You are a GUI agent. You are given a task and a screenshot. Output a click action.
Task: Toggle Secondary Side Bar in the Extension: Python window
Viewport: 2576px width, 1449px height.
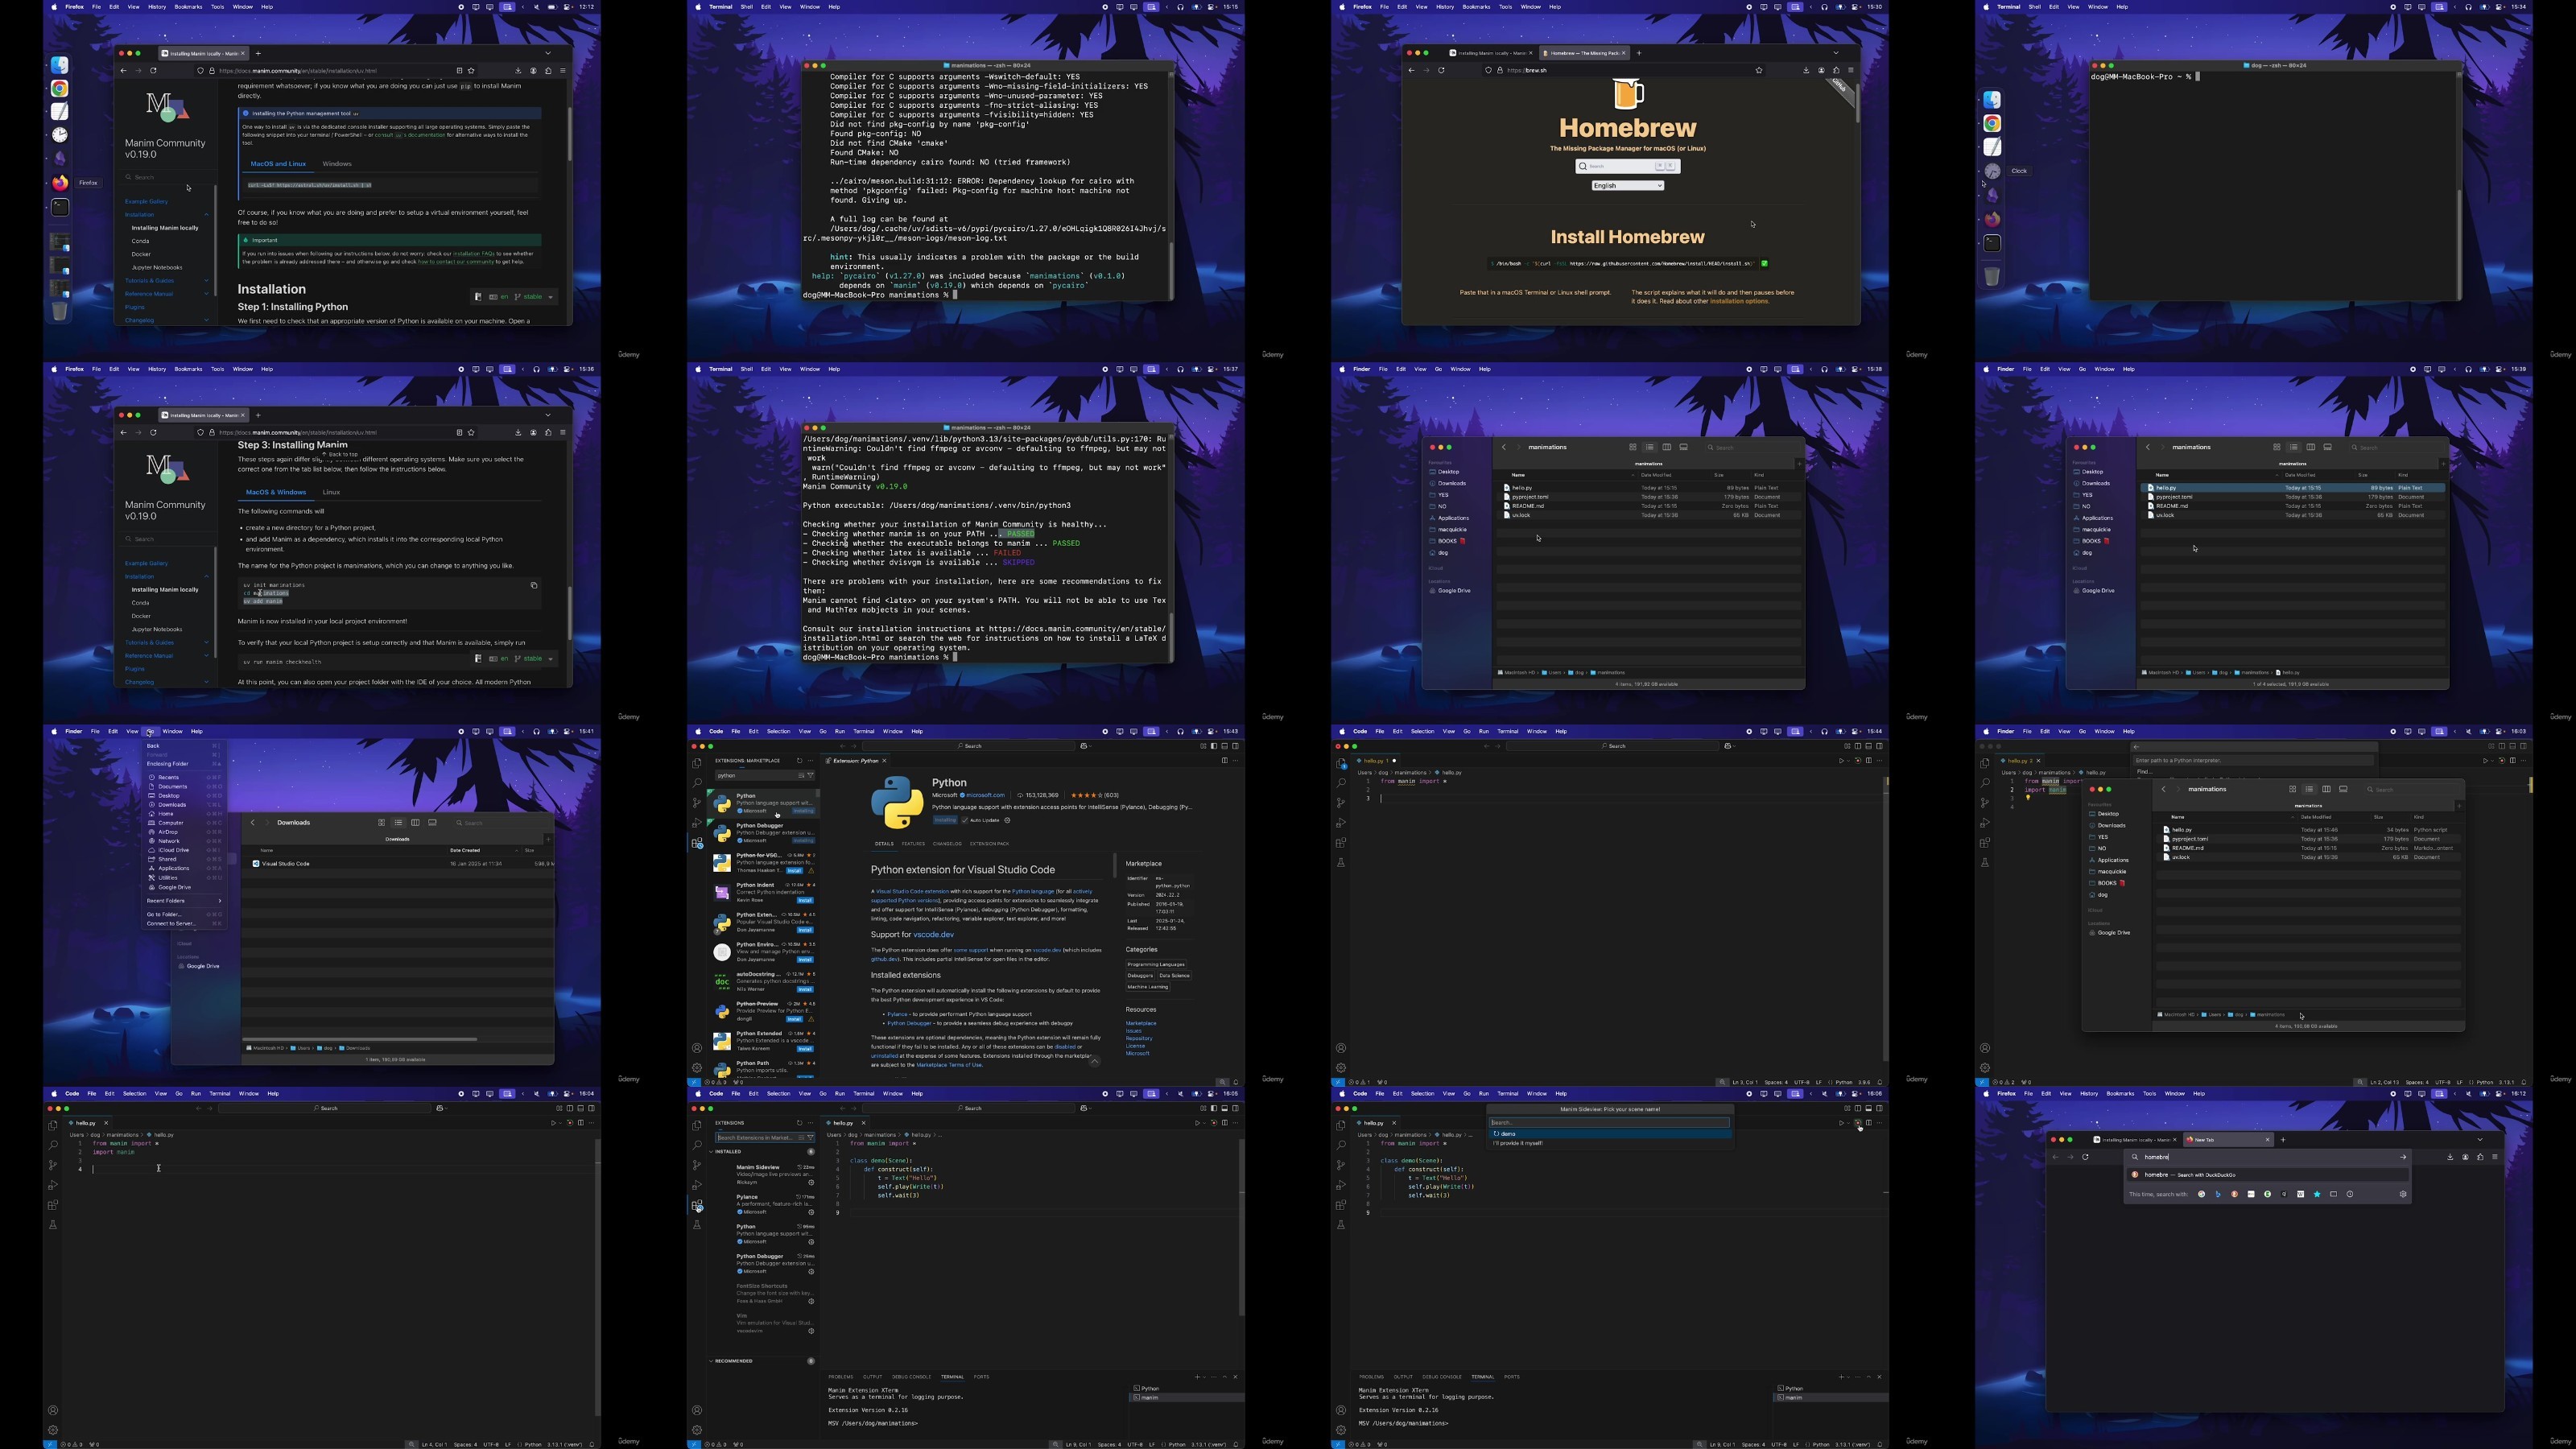[1235, 746]
